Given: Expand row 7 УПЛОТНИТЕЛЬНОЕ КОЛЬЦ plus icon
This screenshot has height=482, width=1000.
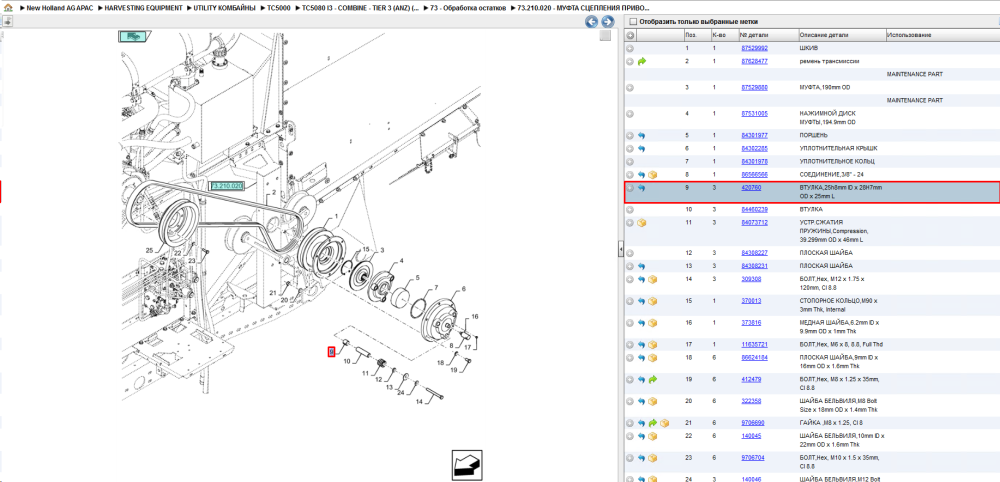Looking at the screenshot, I should [630, 161].
